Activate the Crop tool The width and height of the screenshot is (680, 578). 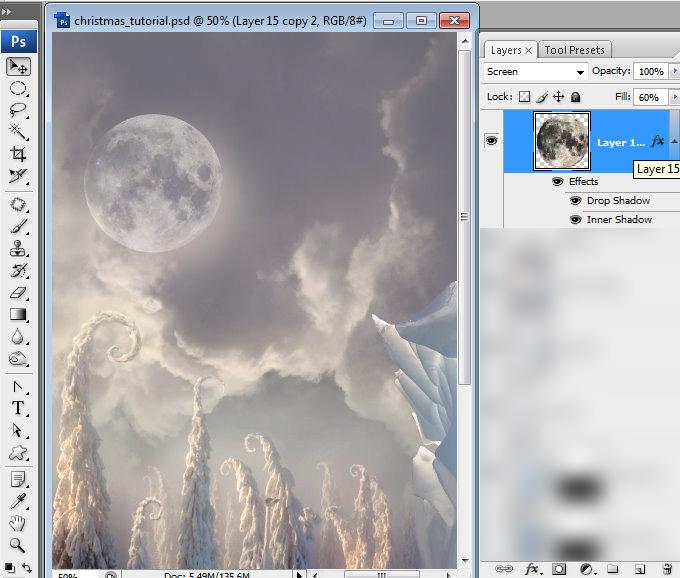pos(18,154)
